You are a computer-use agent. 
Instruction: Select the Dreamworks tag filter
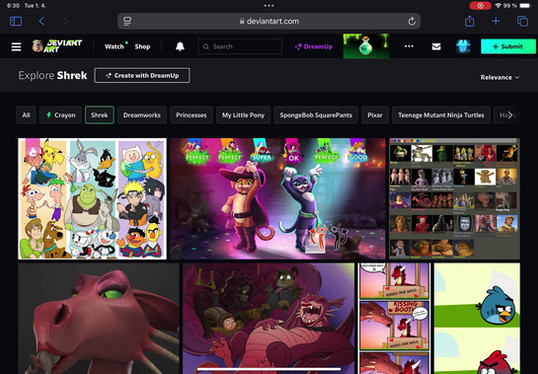[142, 115]
